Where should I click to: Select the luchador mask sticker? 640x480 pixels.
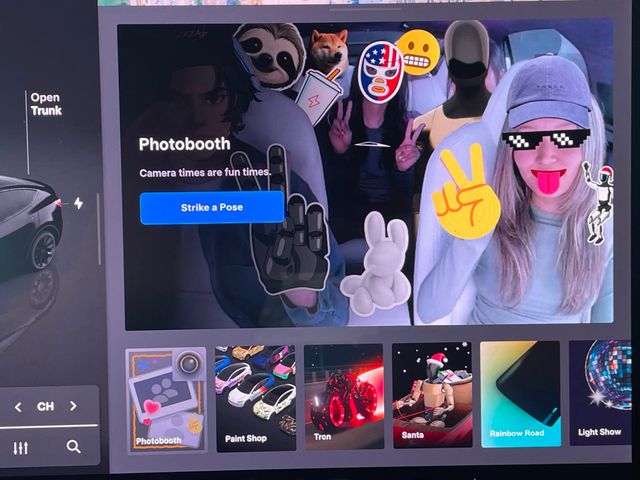(x=379, y=70)
